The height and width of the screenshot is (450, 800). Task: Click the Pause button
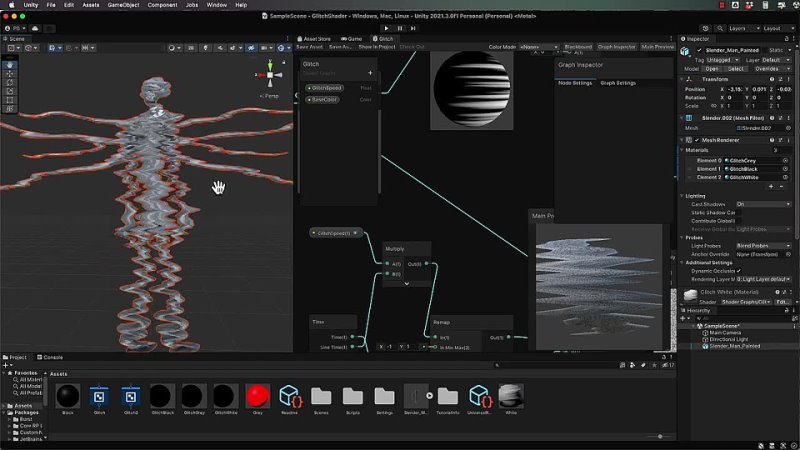(399, 28)
